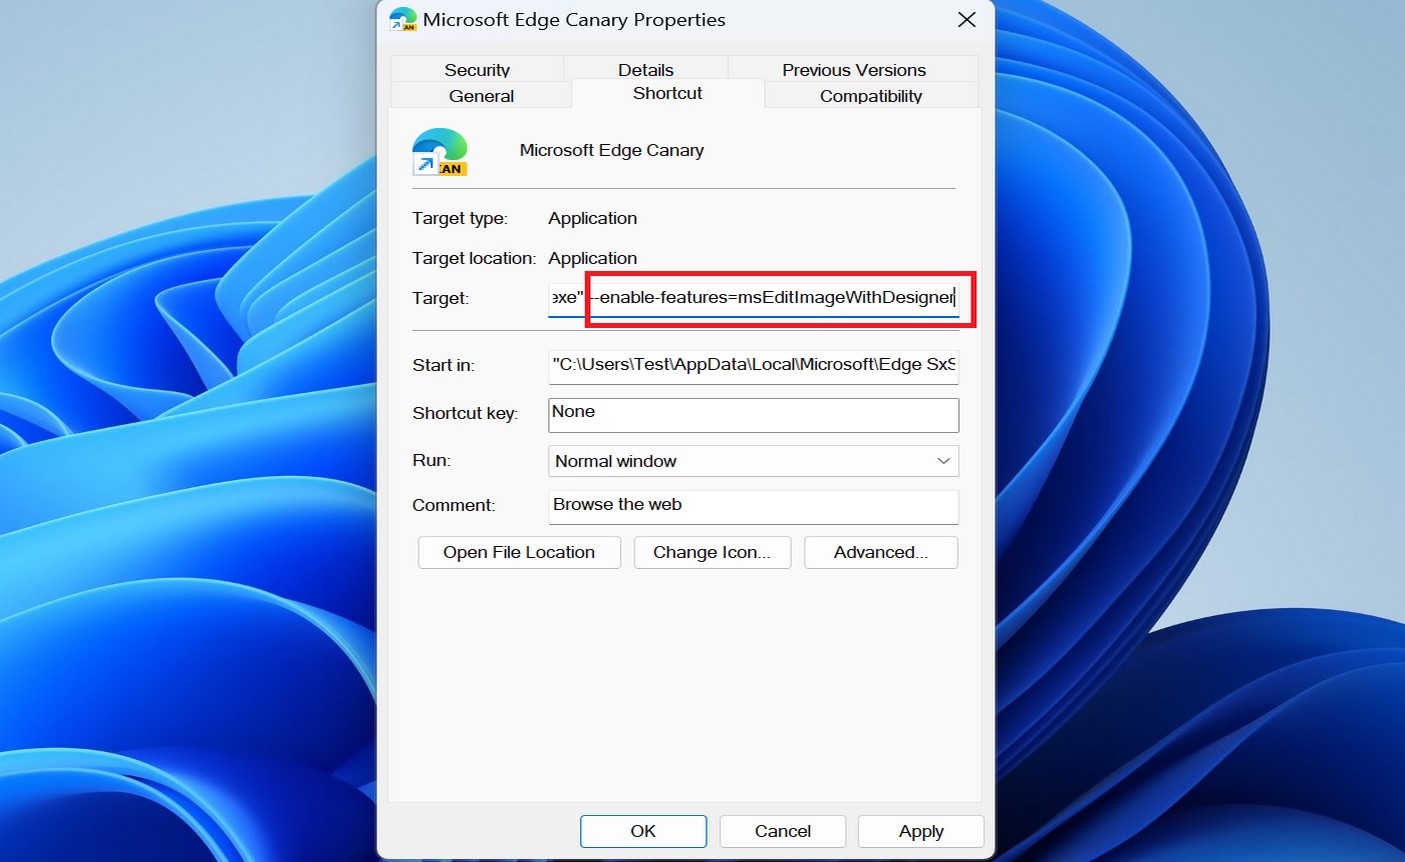This screenshot has width=1405, height=862.
Task: Apply the shortcut changes
Action: click(x=919, y=831)
